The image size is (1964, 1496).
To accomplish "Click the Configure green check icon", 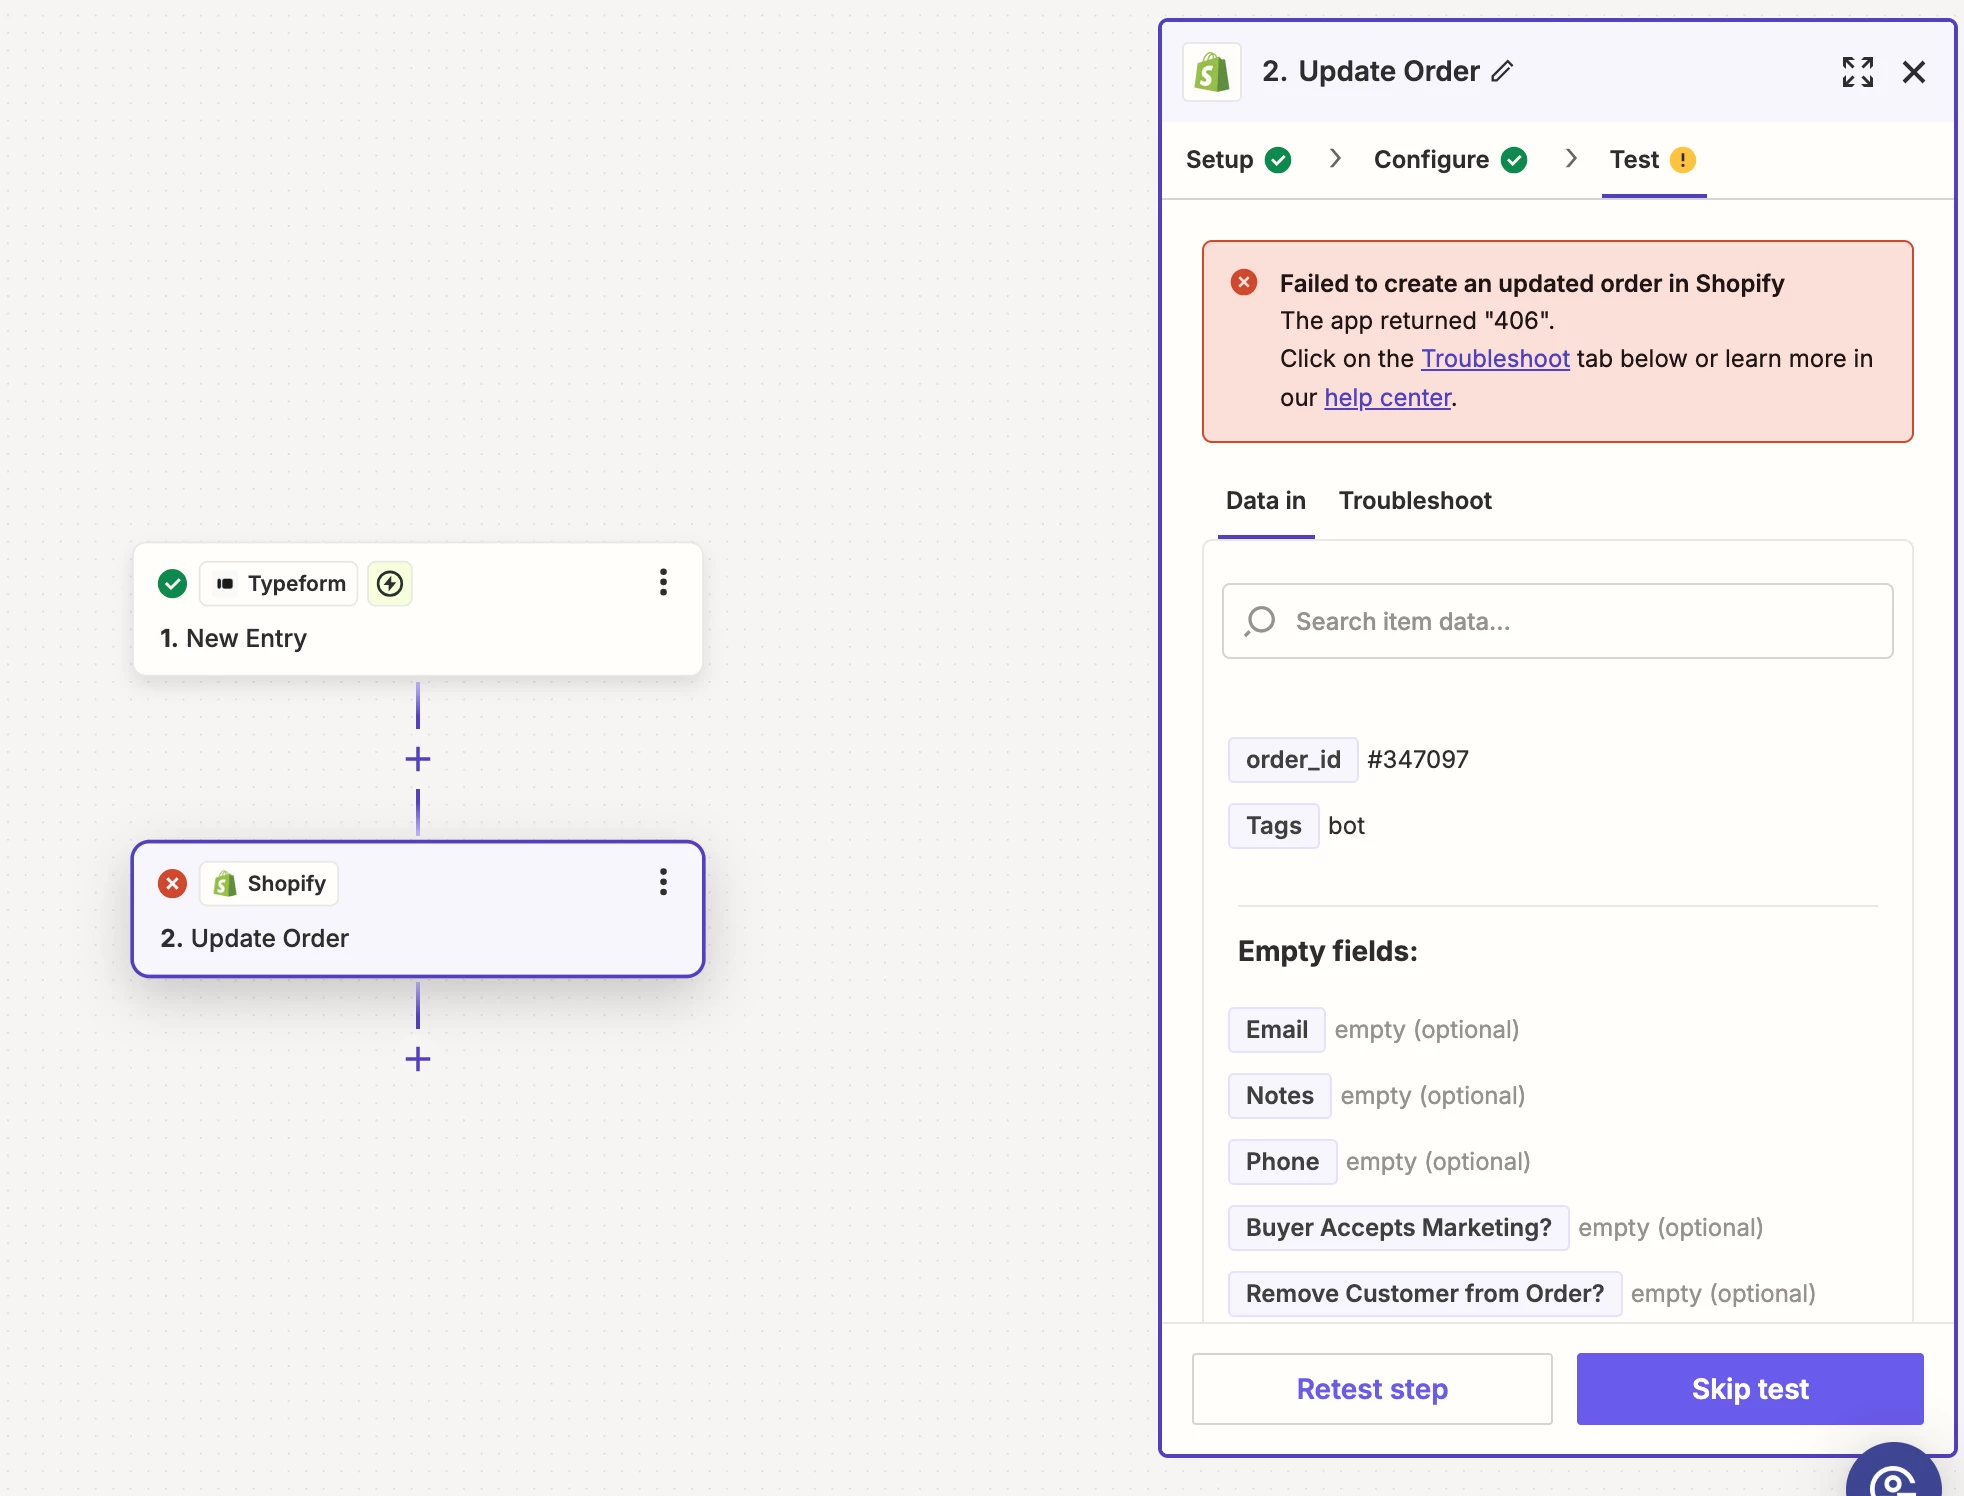I will (x=1514, y=160).
